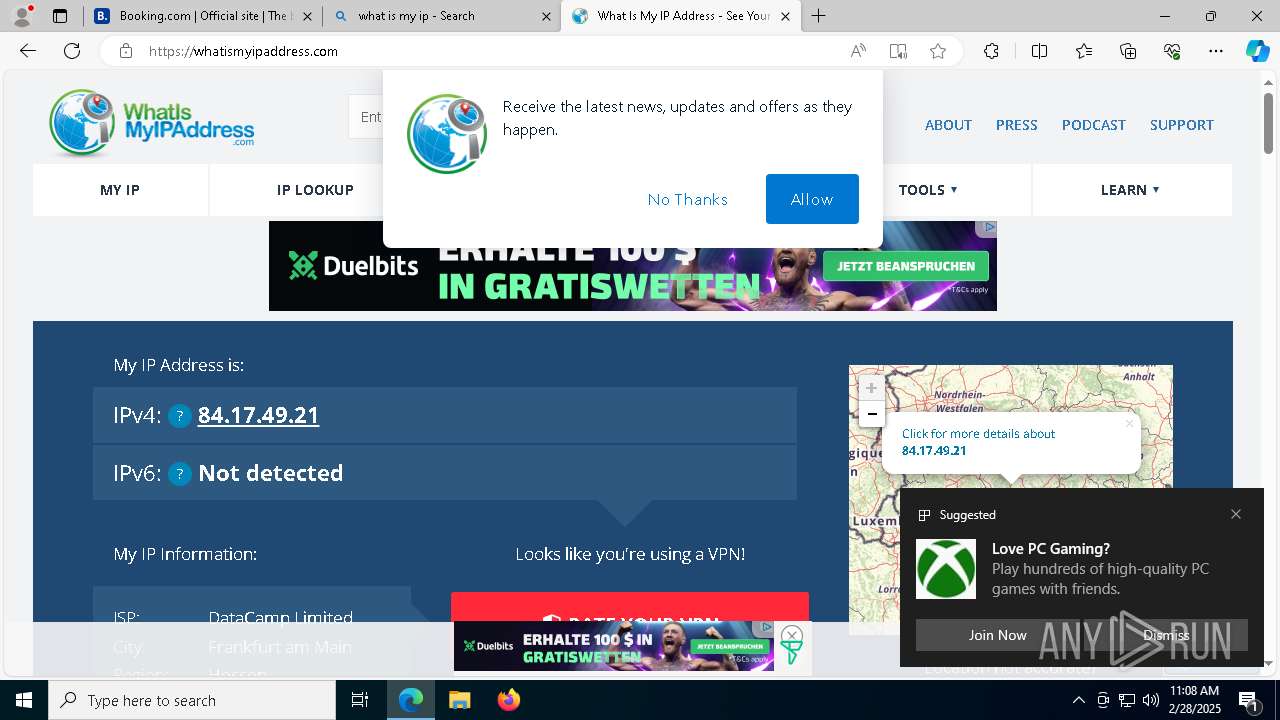The height and width of the screenshot is (720, 1280).
Task: Open the MY IP menu item
Action: pyautogui.click(x=120, y=190)
